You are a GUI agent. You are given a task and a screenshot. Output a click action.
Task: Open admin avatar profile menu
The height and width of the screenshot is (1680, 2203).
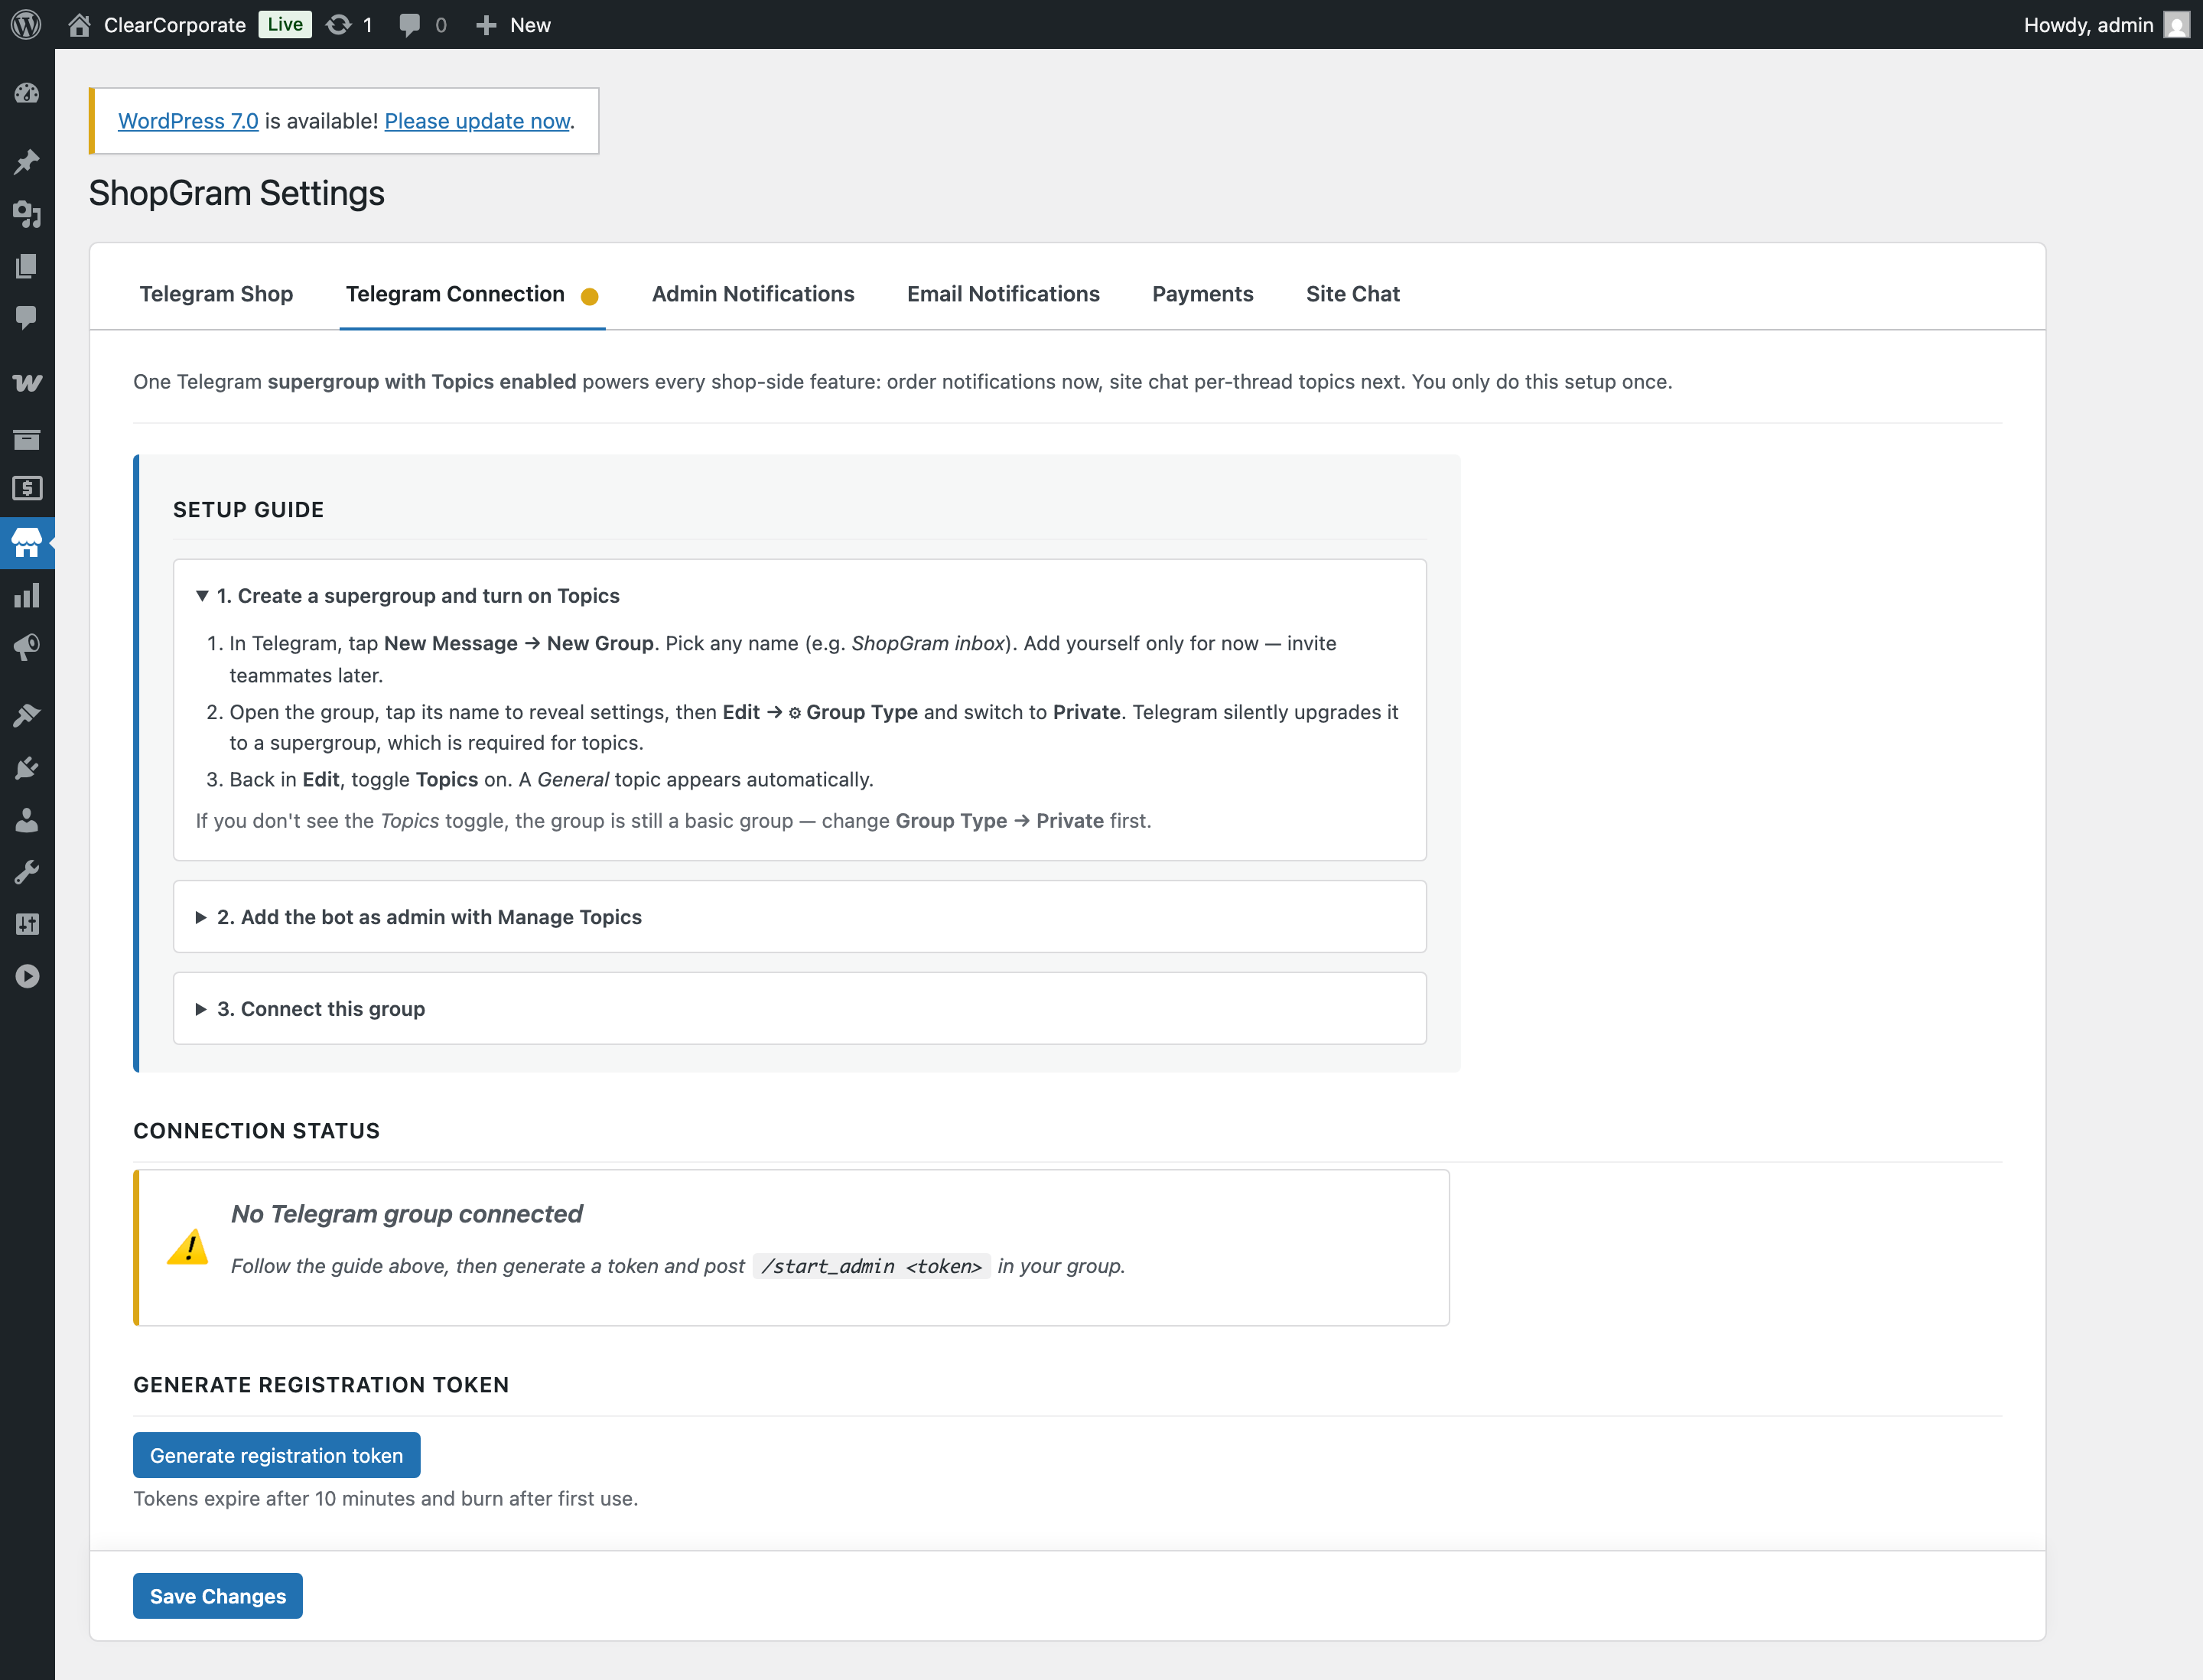click(2176, 24)
